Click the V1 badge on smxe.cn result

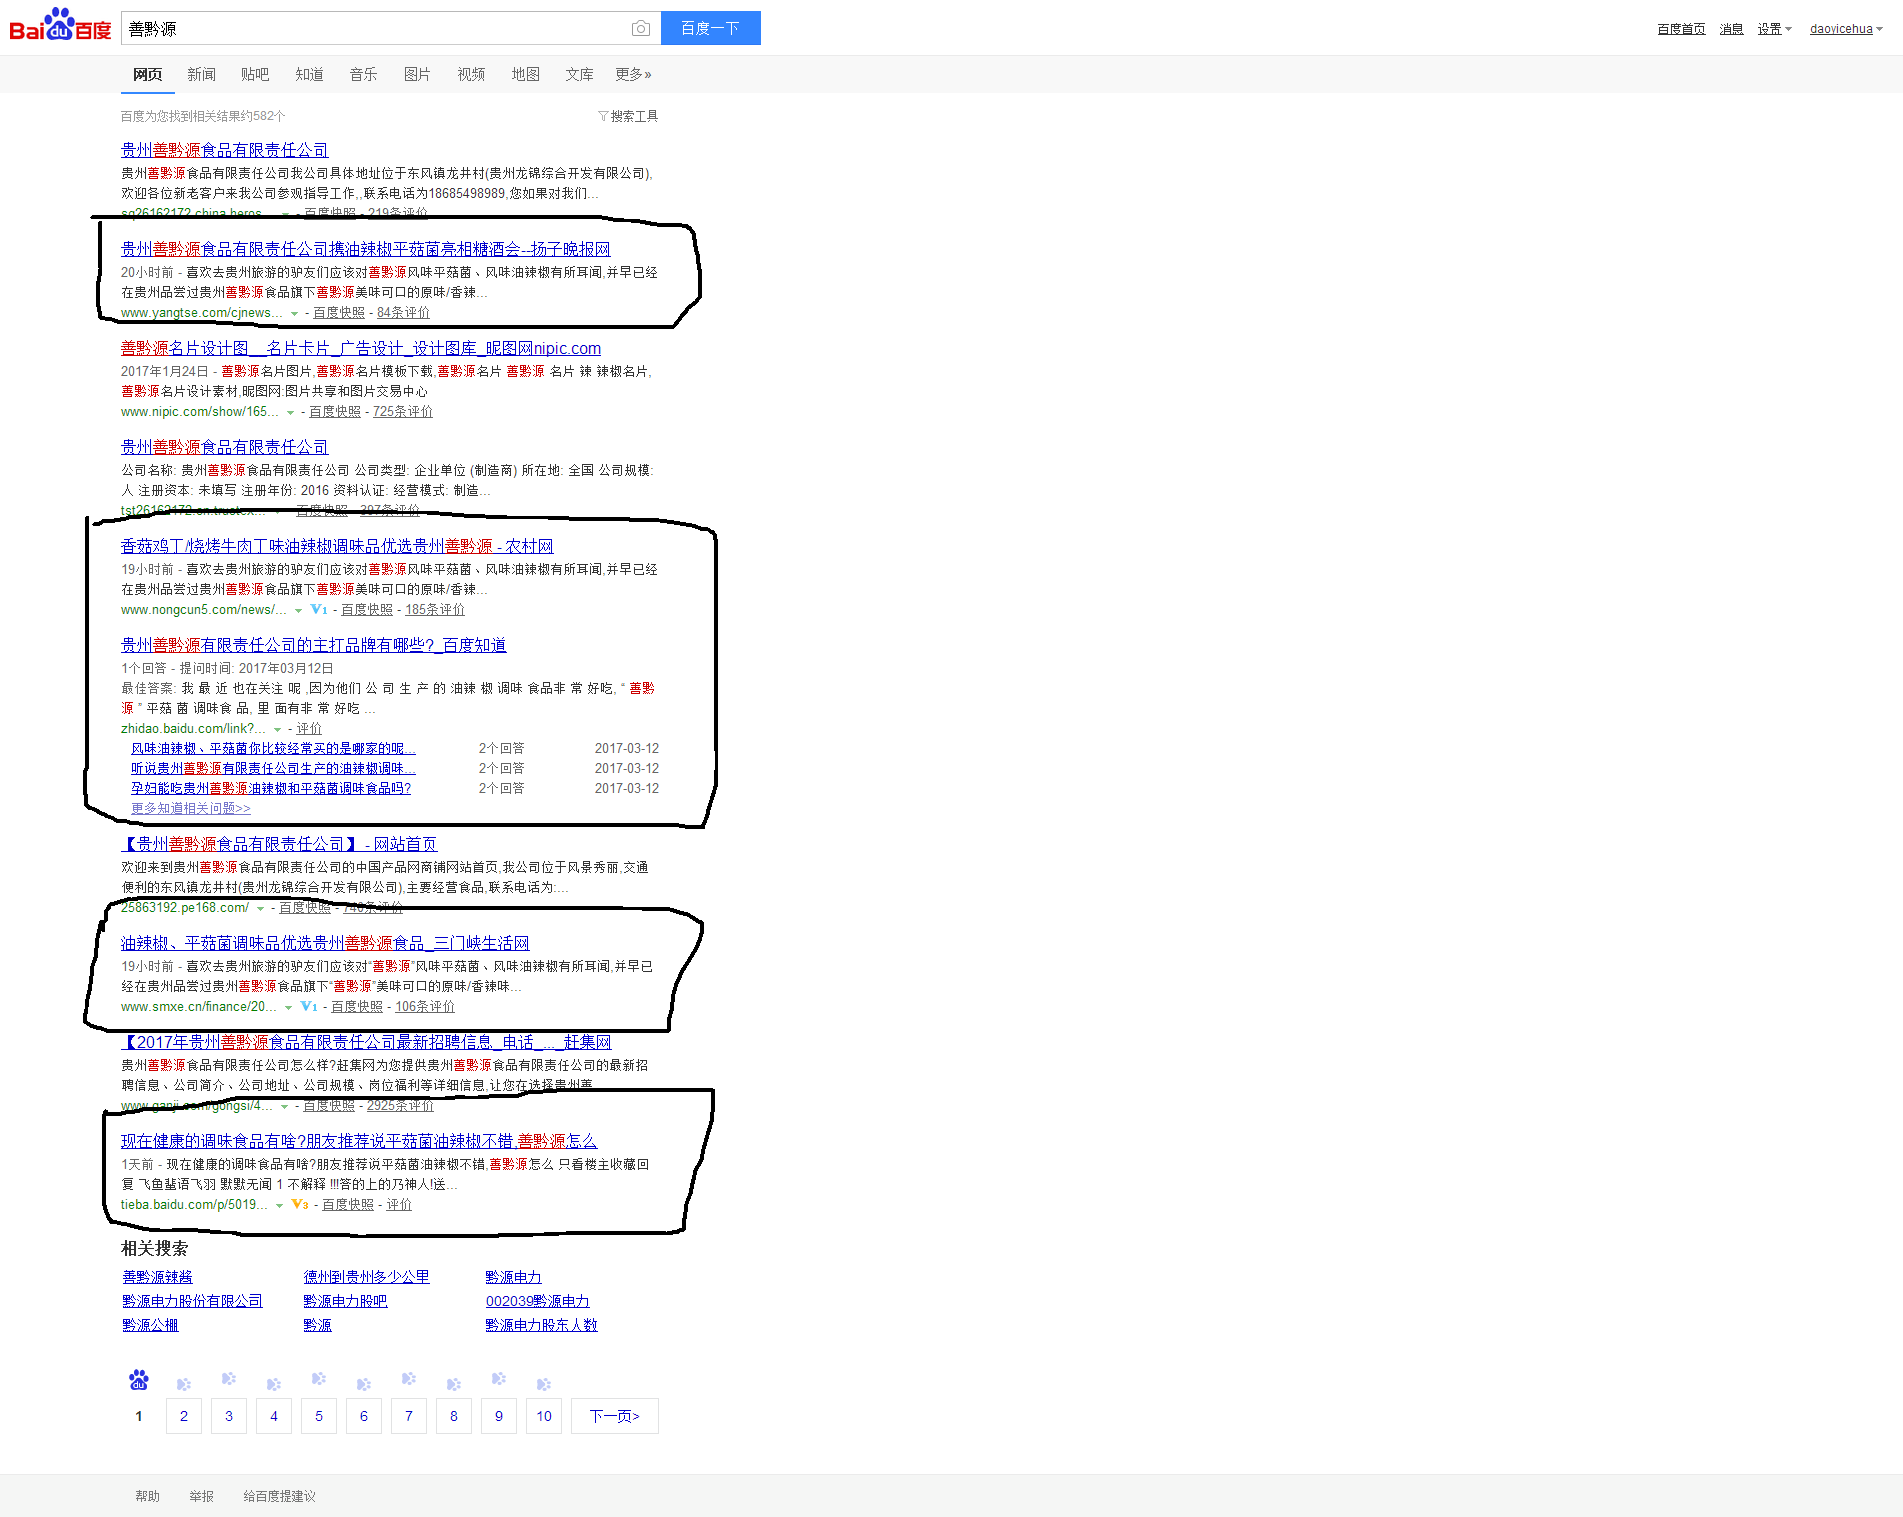click(309, 1006)
